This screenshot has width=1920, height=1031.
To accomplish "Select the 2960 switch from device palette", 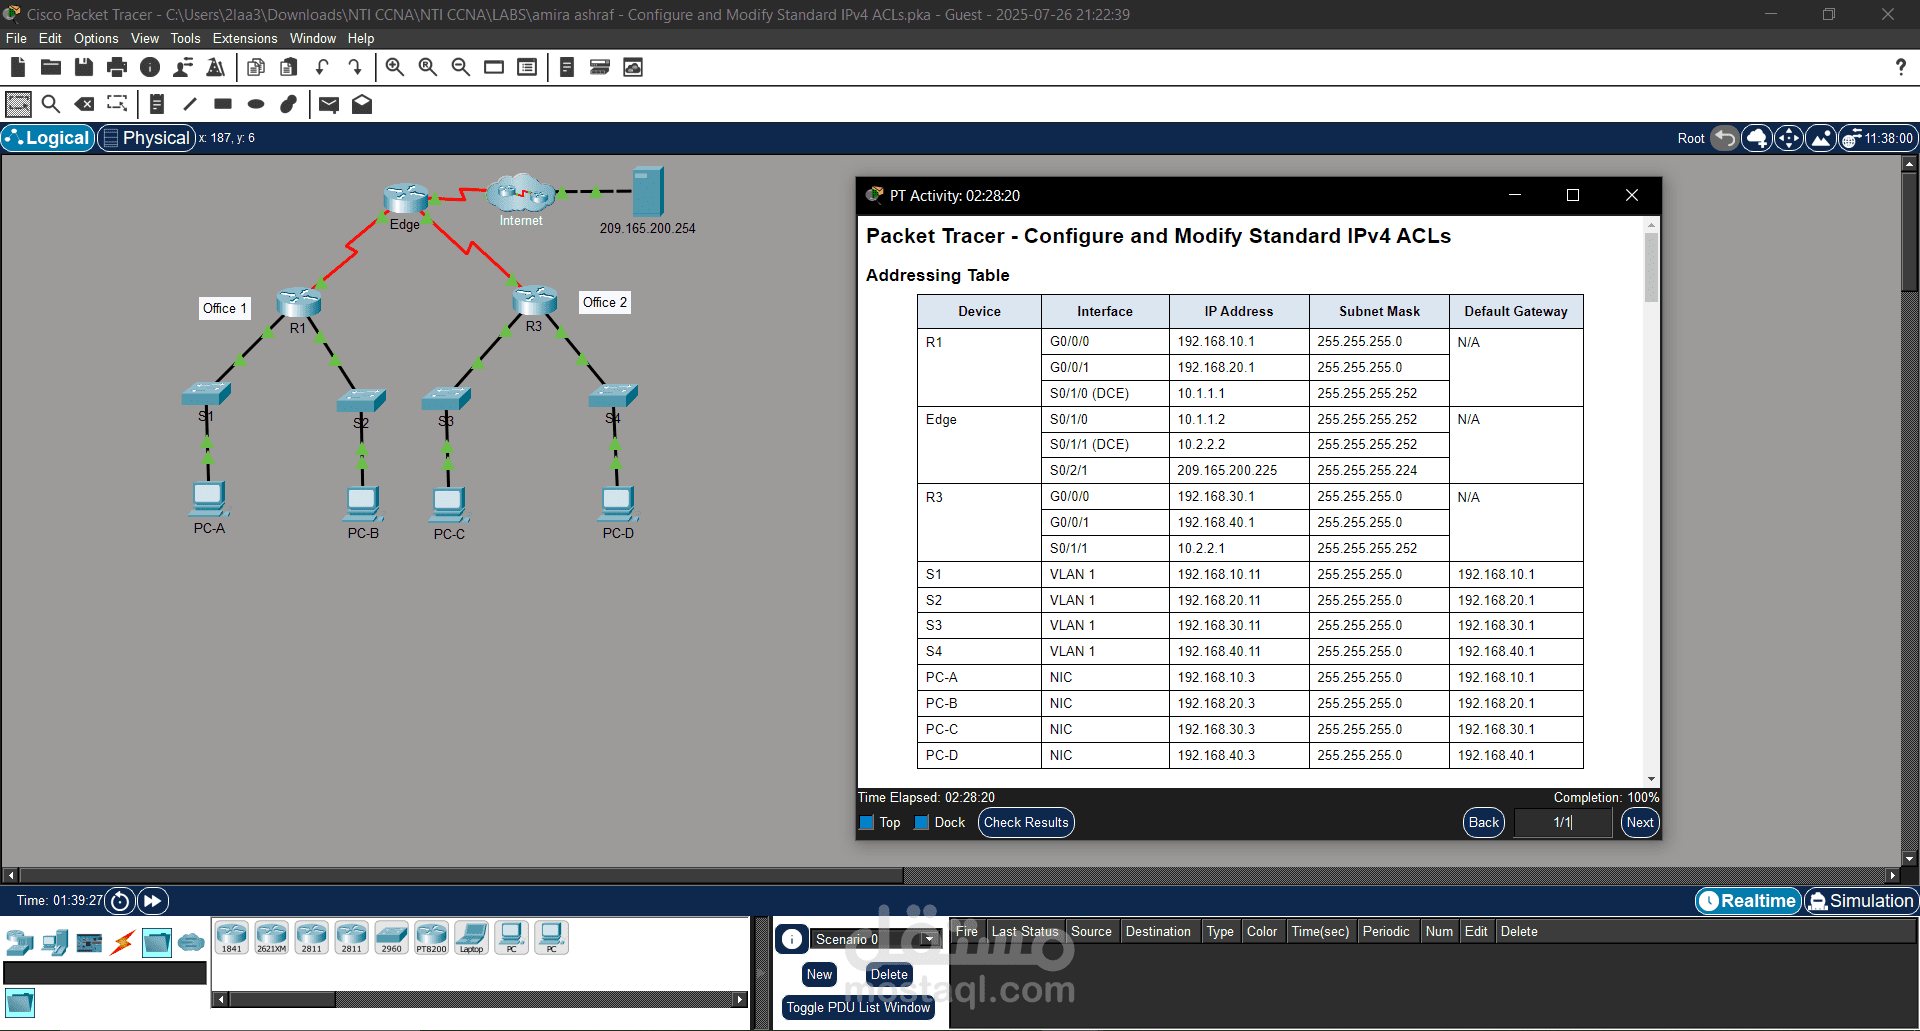I will coord(391,937).
